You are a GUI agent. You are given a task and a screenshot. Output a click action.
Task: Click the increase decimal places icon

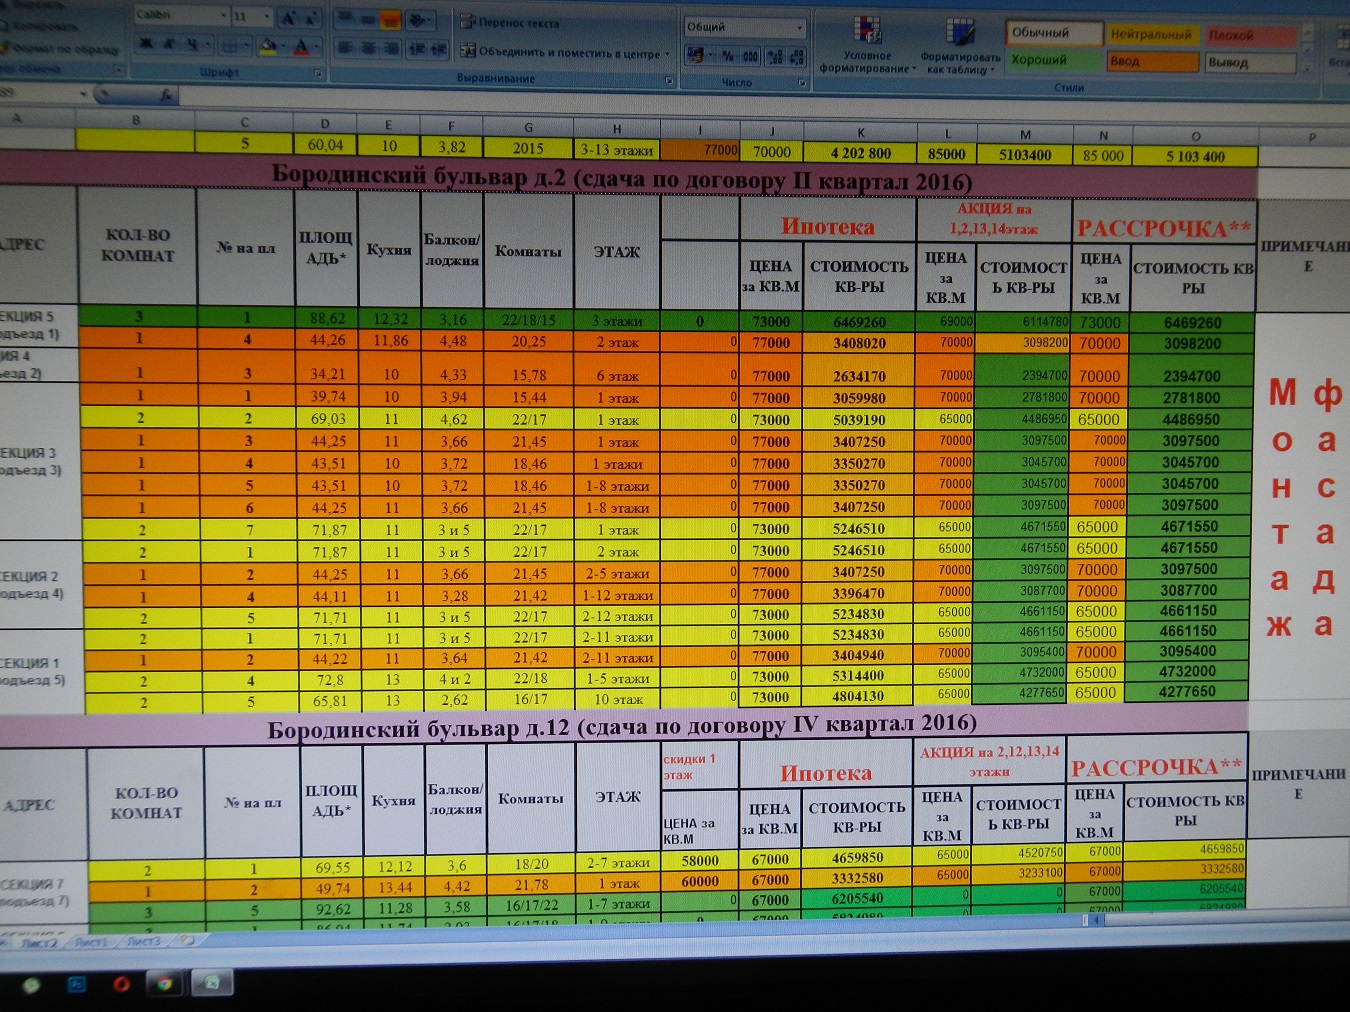(773, 57)
